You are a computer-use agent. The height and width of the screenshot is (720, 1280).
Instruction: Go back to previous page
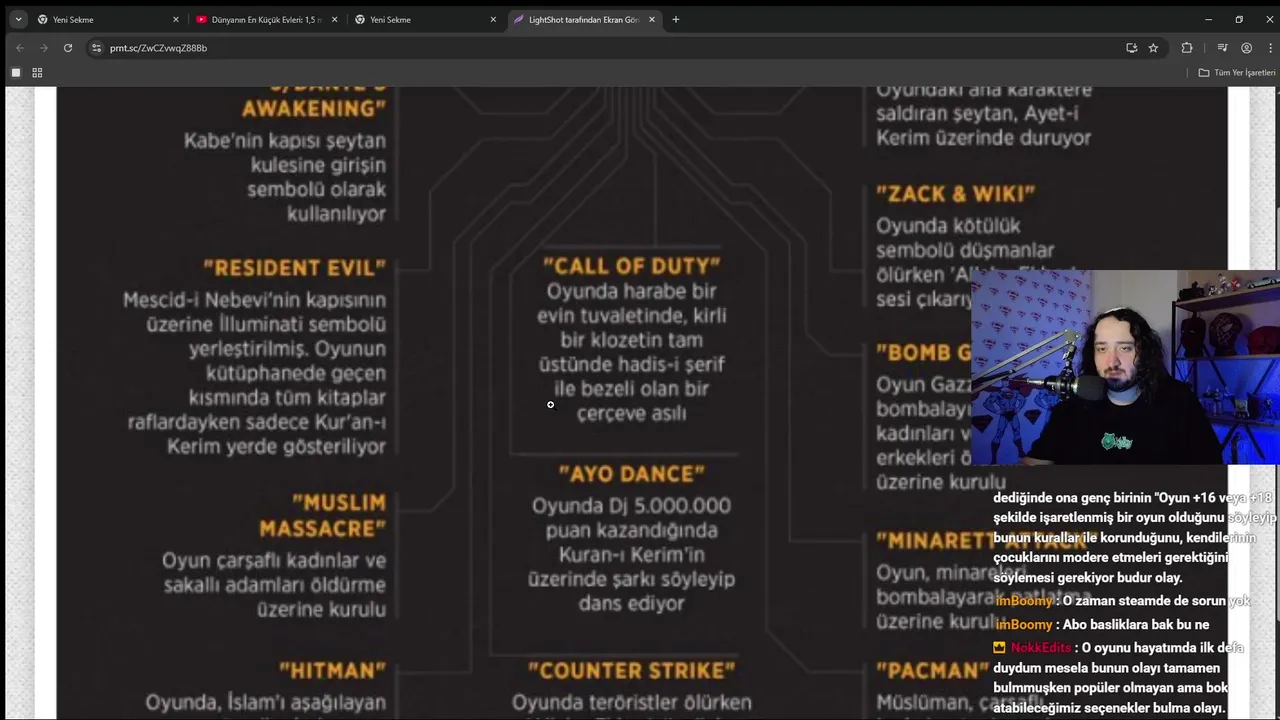[x=19, y=48]
